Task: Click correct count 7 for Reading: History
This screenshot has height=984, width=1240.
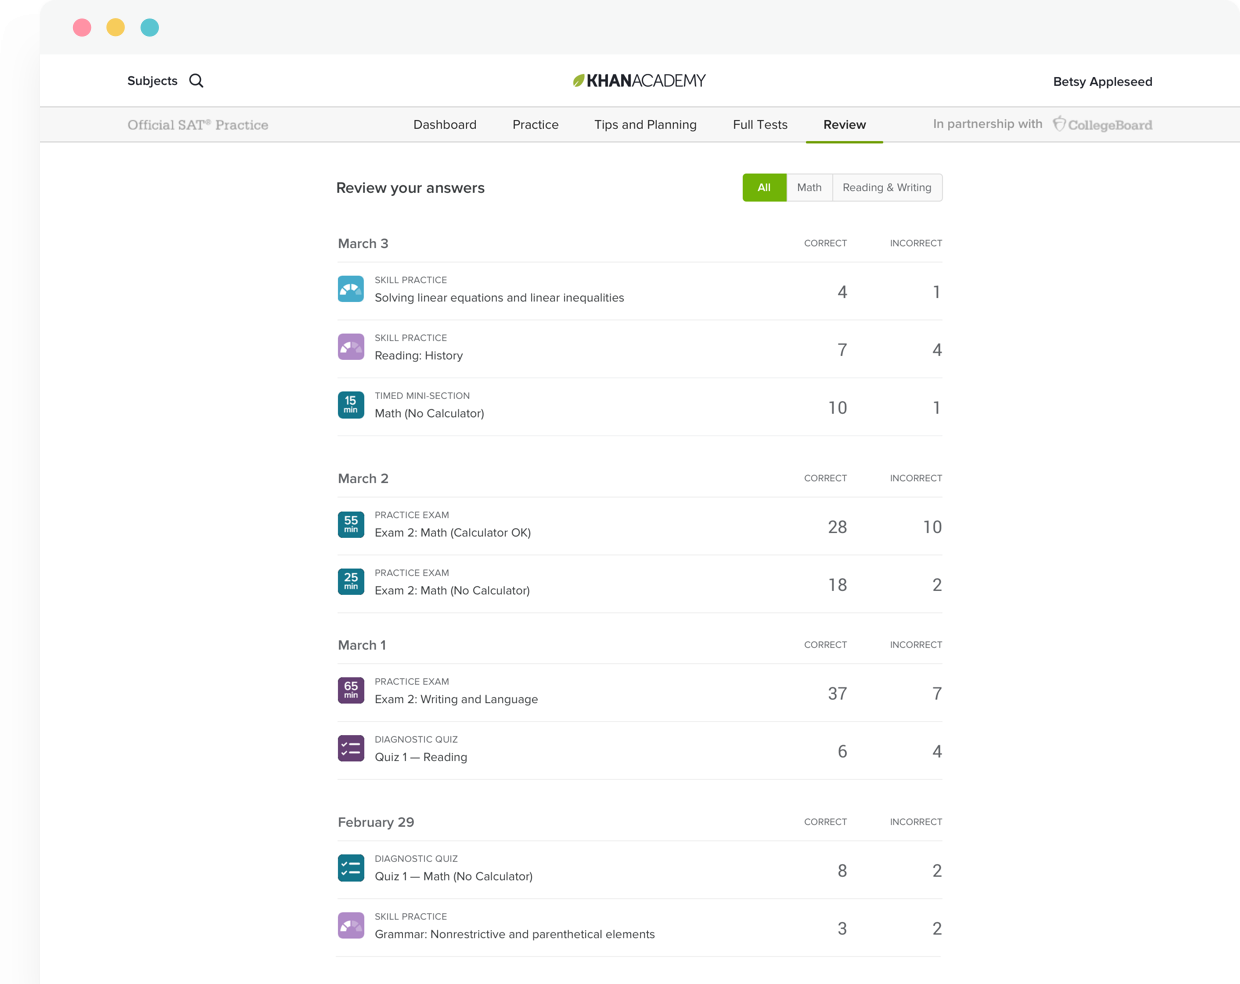Action: (842, 350)
